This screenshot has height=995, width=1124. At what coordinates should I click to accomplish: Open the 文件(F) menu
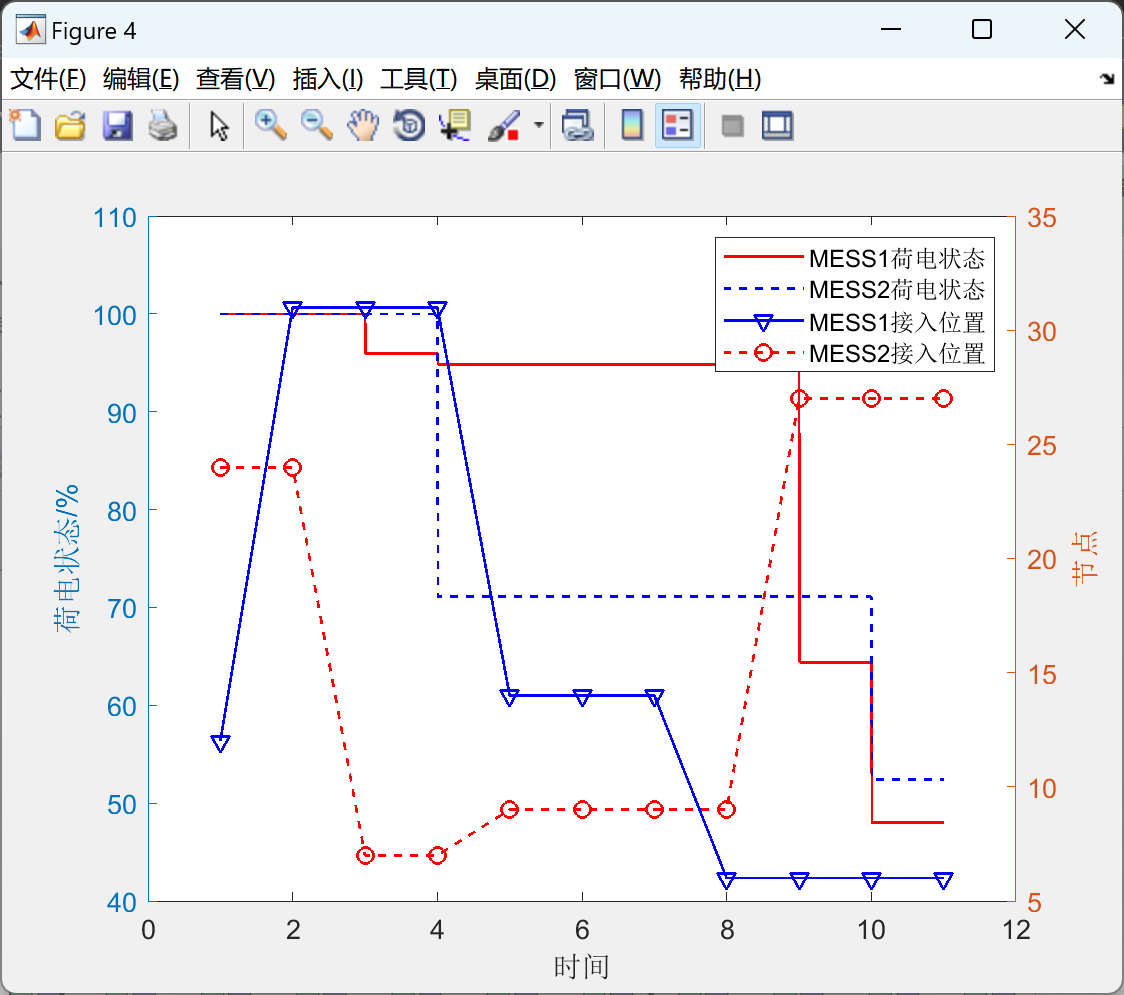click(x=40, y=79)
